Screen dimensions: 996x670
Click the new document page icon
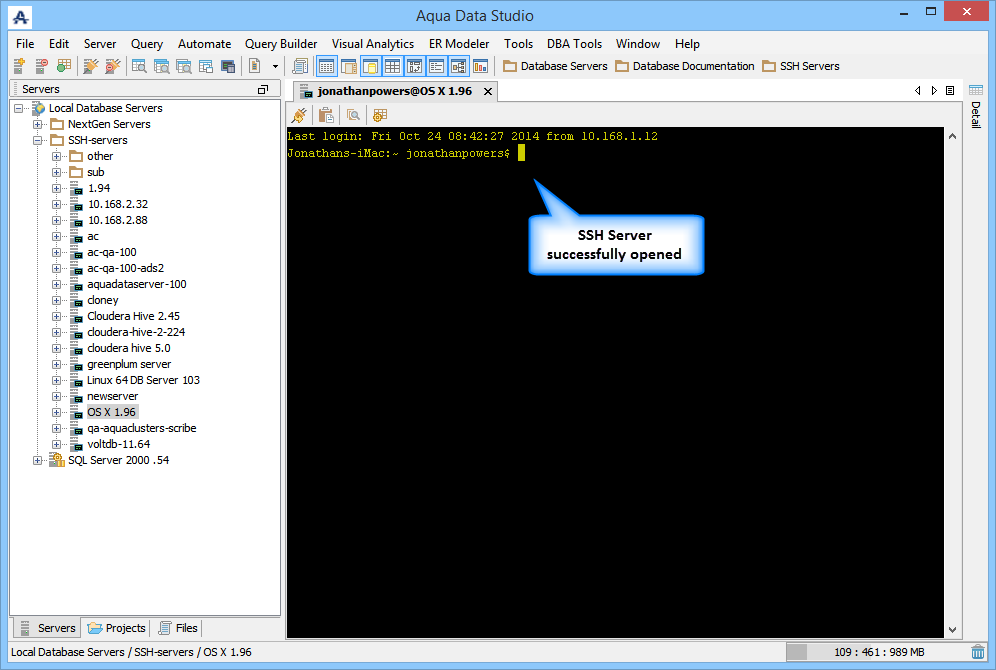pos(255,66)
